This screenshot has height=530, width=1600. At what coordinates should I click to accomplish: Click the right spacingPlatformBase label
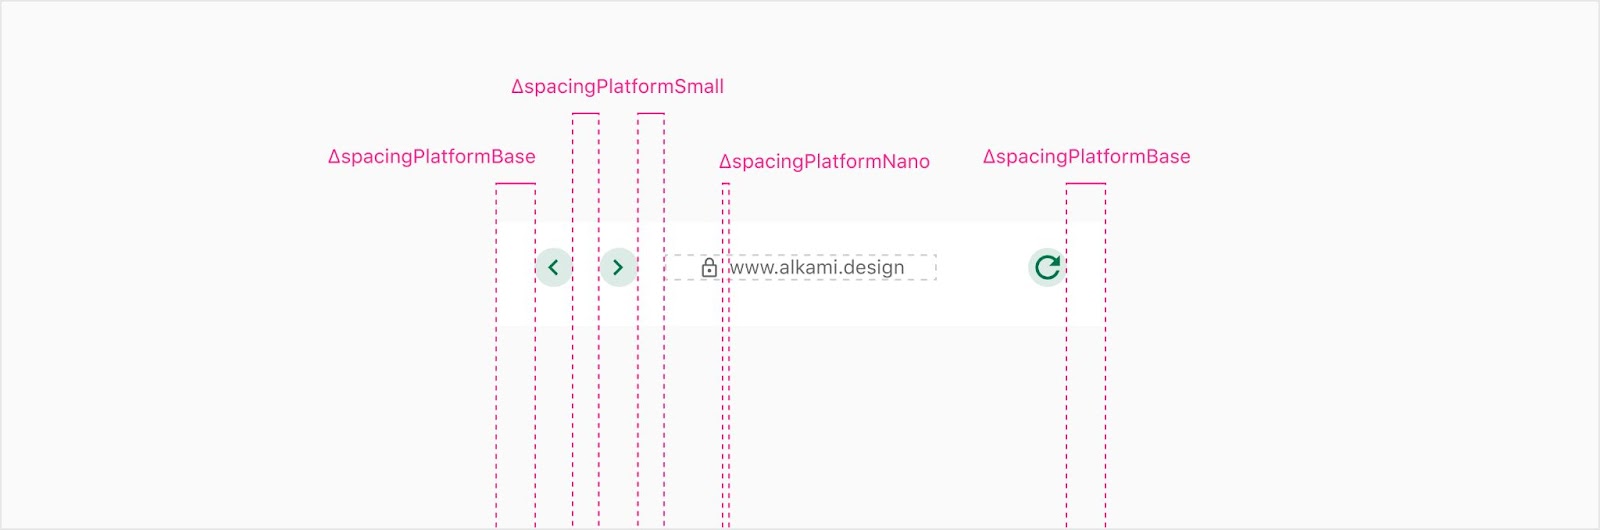pos(1086,157)
